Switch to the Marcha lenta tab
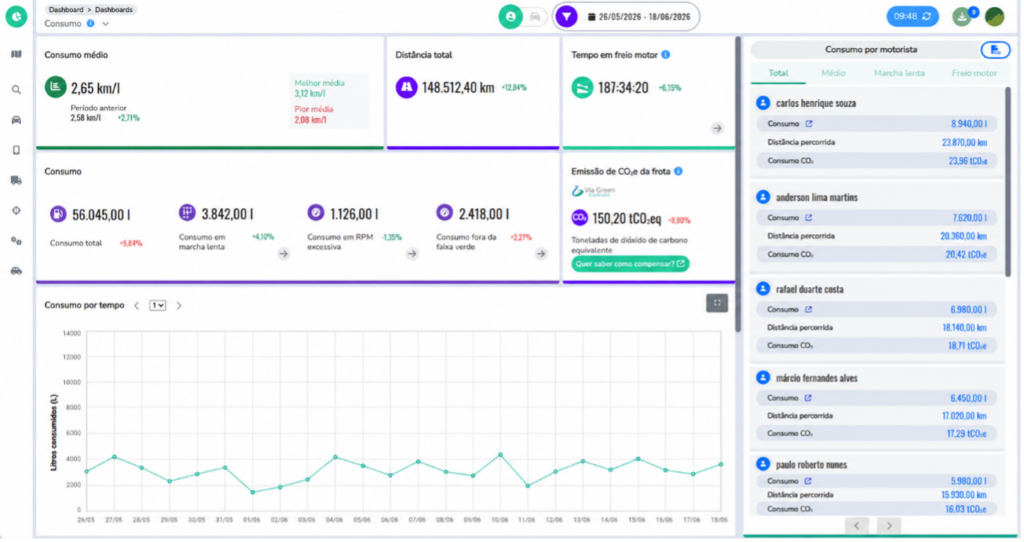Viewport: 1024px width, 542px height. tap(899, 73)
